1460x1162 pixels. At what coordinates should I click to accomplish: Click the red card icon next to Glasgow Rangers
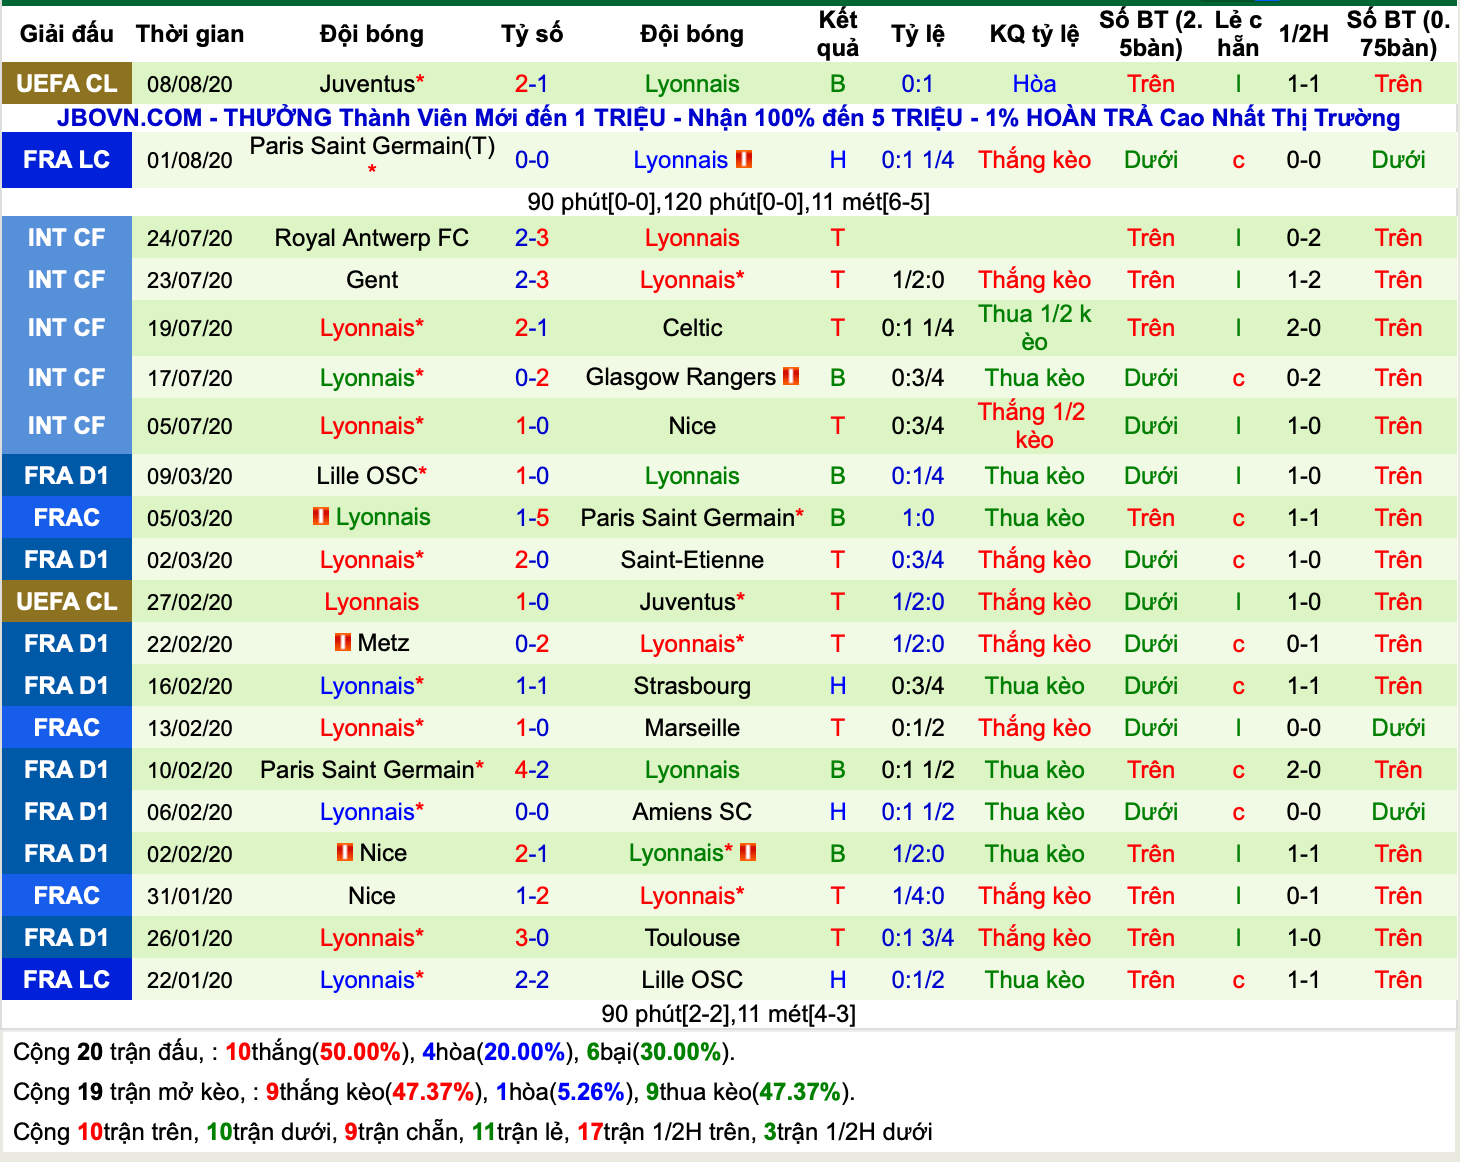pyautogui.click(x=791, y=377)
